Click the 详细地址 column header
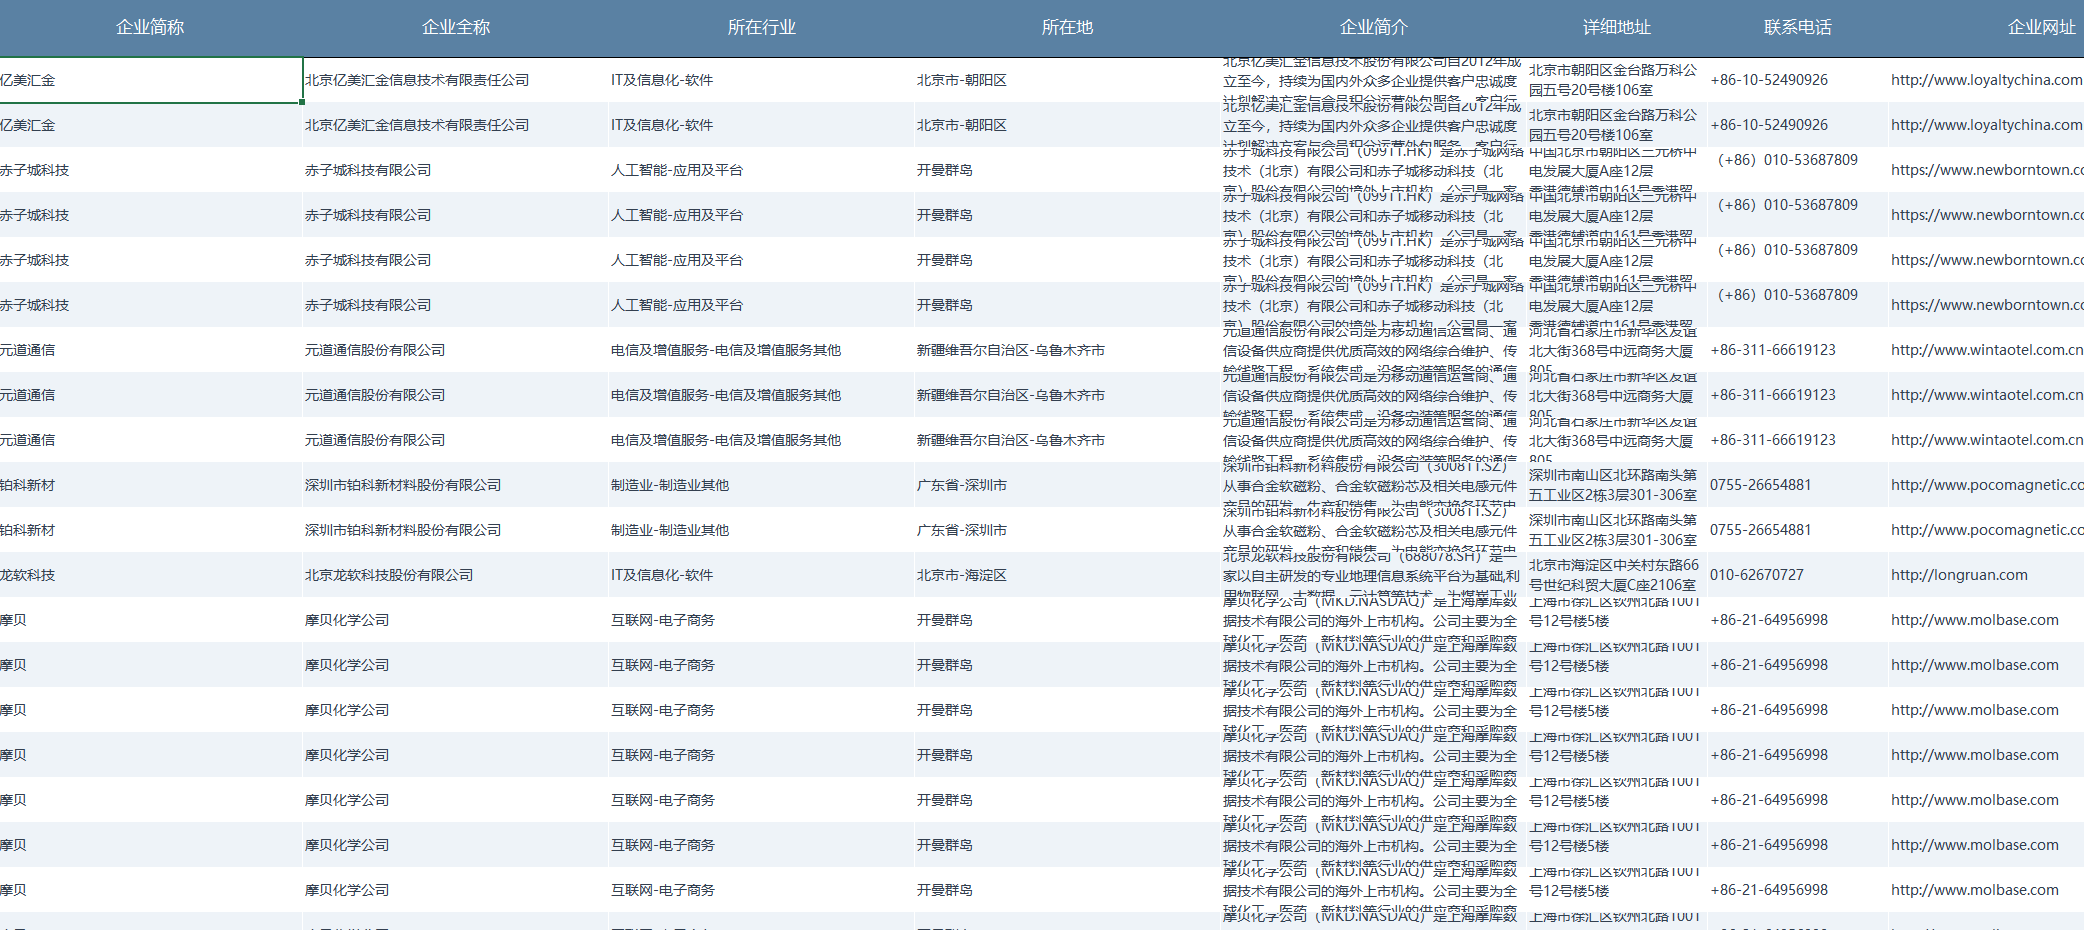The image size is (2084, 930). click(x=1616, y=27)
